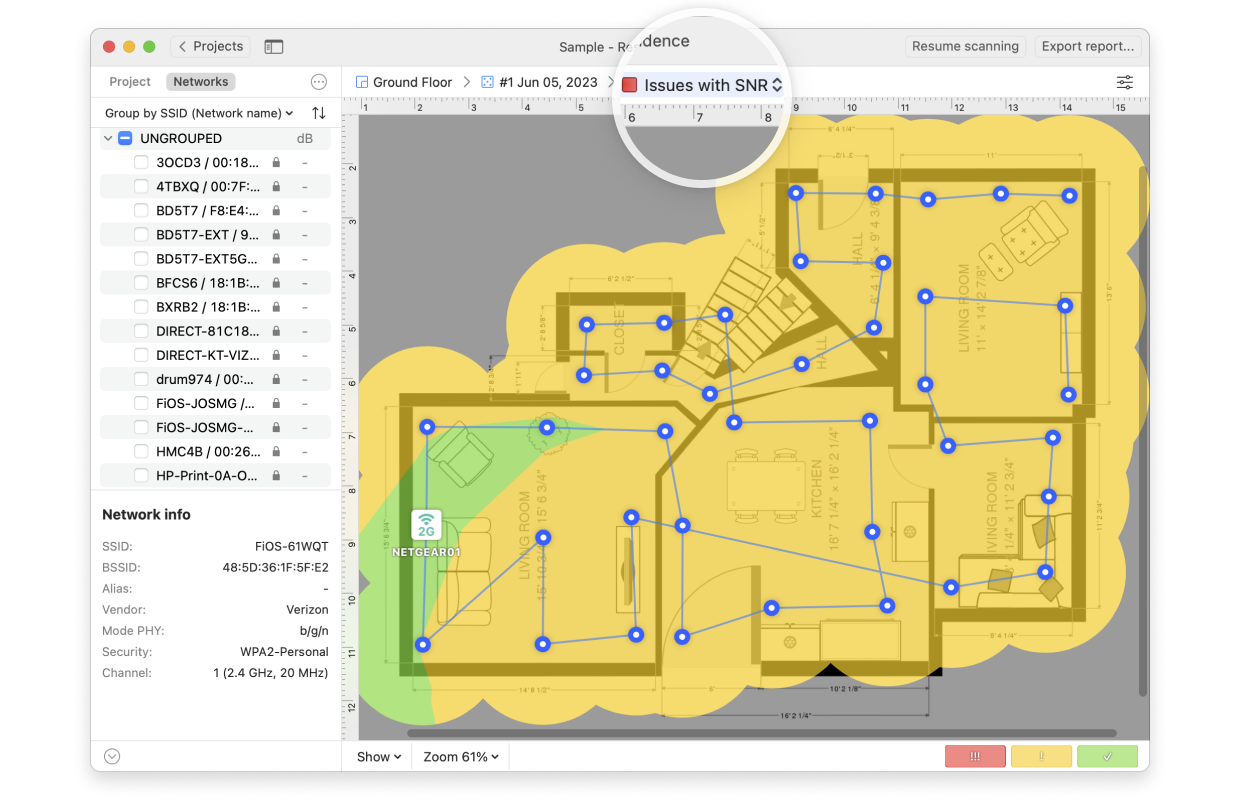The height and width of the screenshot is (800, 1240).
Task: Click the Resume scanning button
Action: point(965,46)
